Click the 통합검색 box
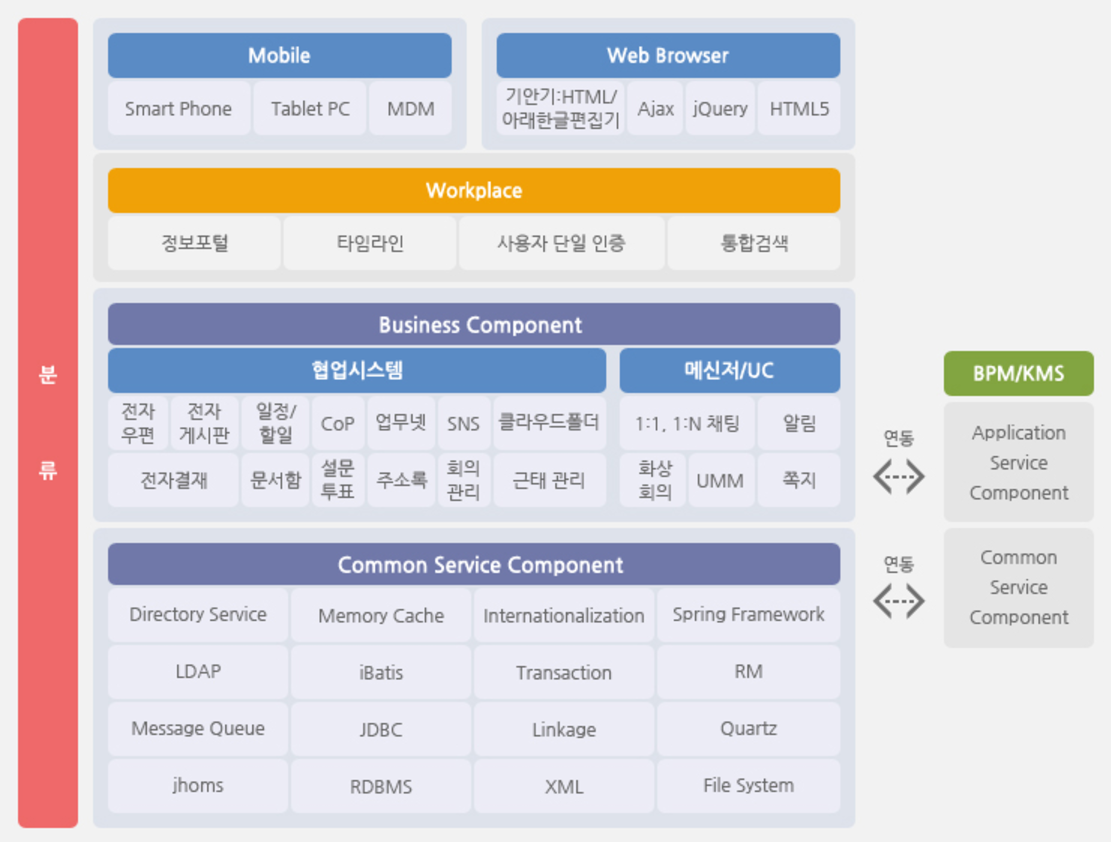Image resolution: width=1111 pixels, height=842 pixels. click(x=754, y=243)
